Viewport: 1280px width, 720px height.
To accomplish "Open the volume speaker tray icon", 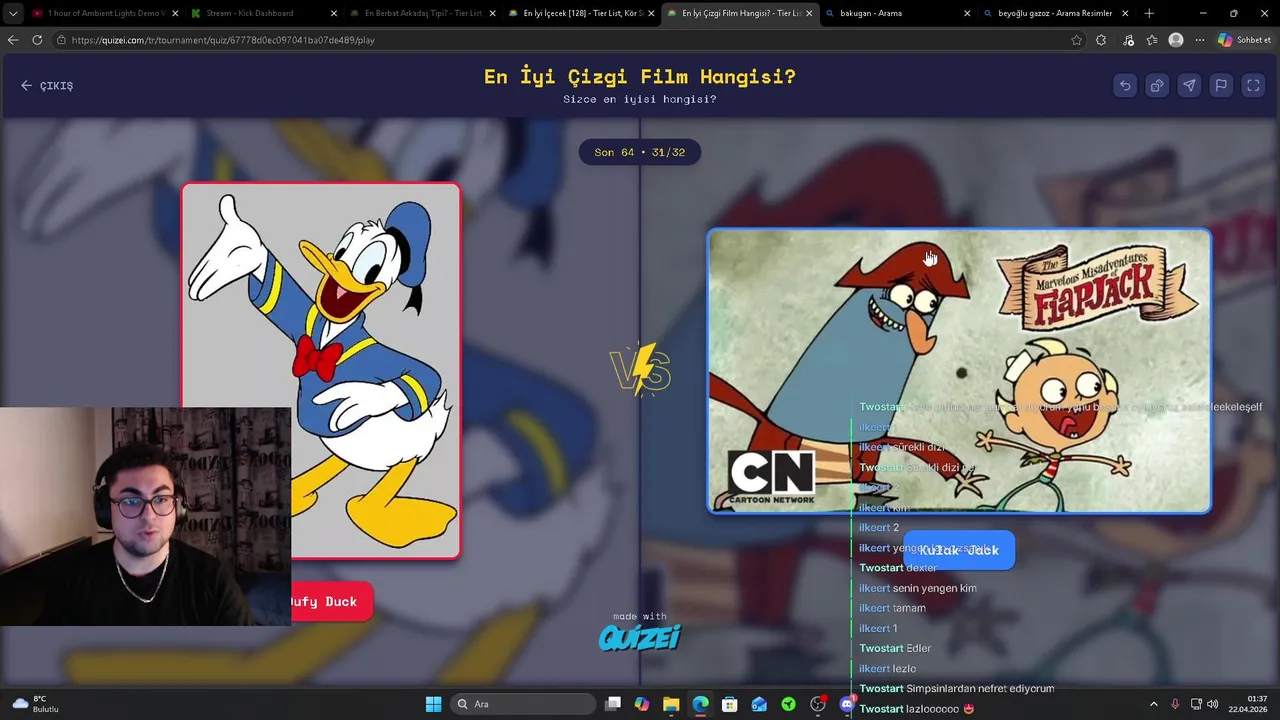I will point(1213,704).
